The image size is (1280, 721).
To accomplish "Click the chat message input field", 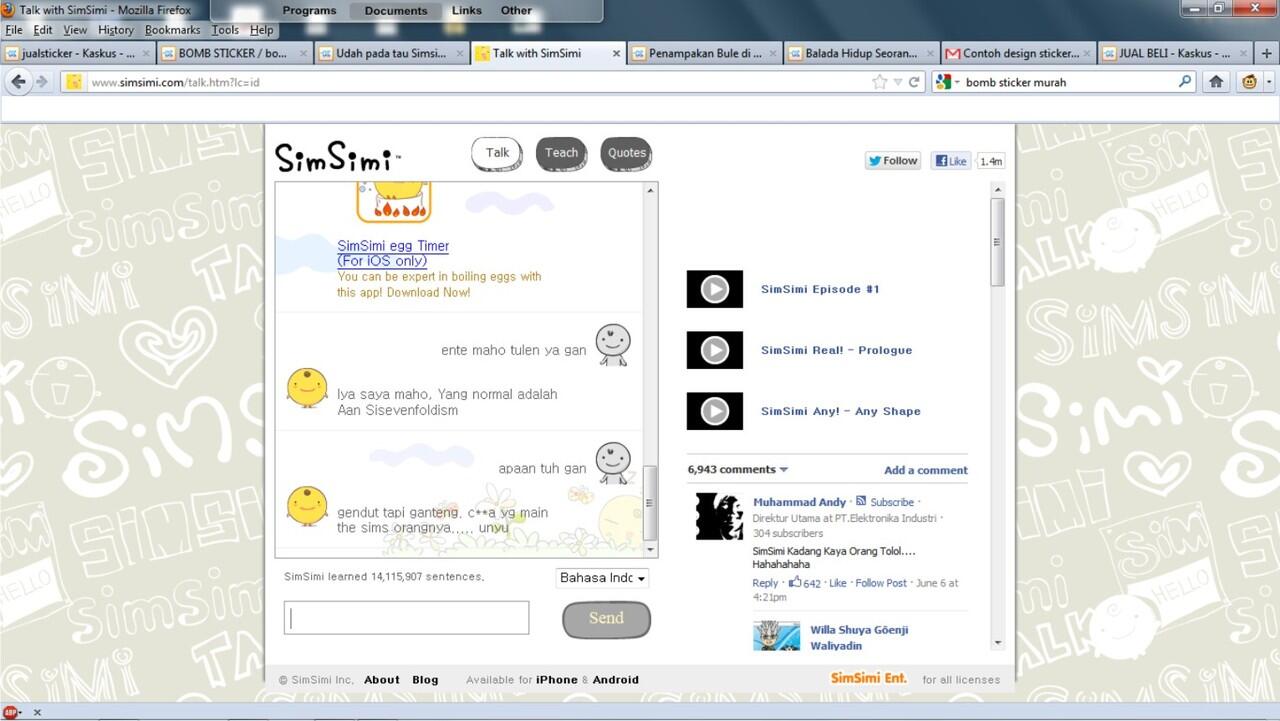I will pos(406,618).
